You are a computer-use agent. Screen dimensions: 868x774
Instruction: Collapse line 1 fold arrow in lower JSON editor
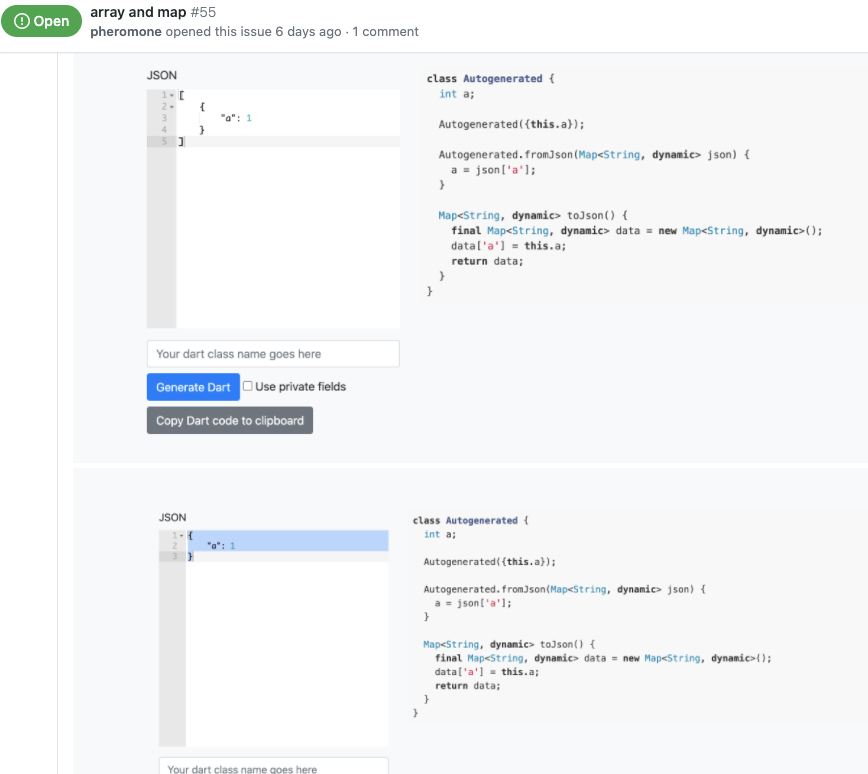(x=182, y=535)
